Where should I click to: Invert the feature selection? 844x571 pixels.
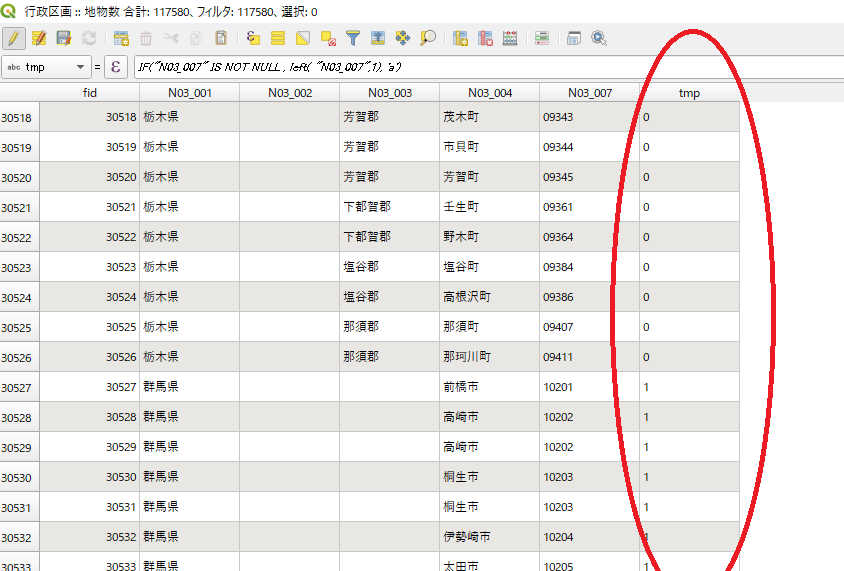pyautogui.click(x=303, y=38)
